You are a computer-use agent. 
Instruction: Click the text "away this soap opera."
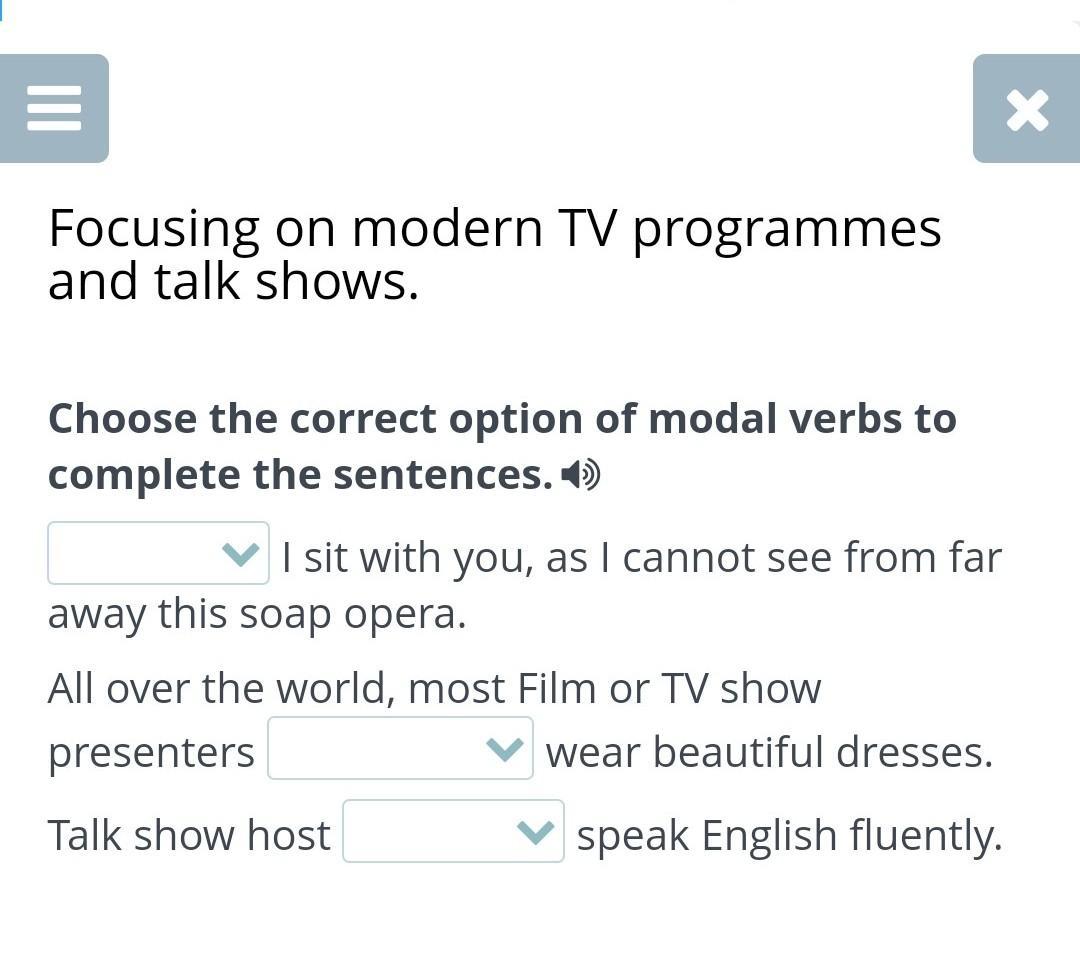tap(257, 613)
